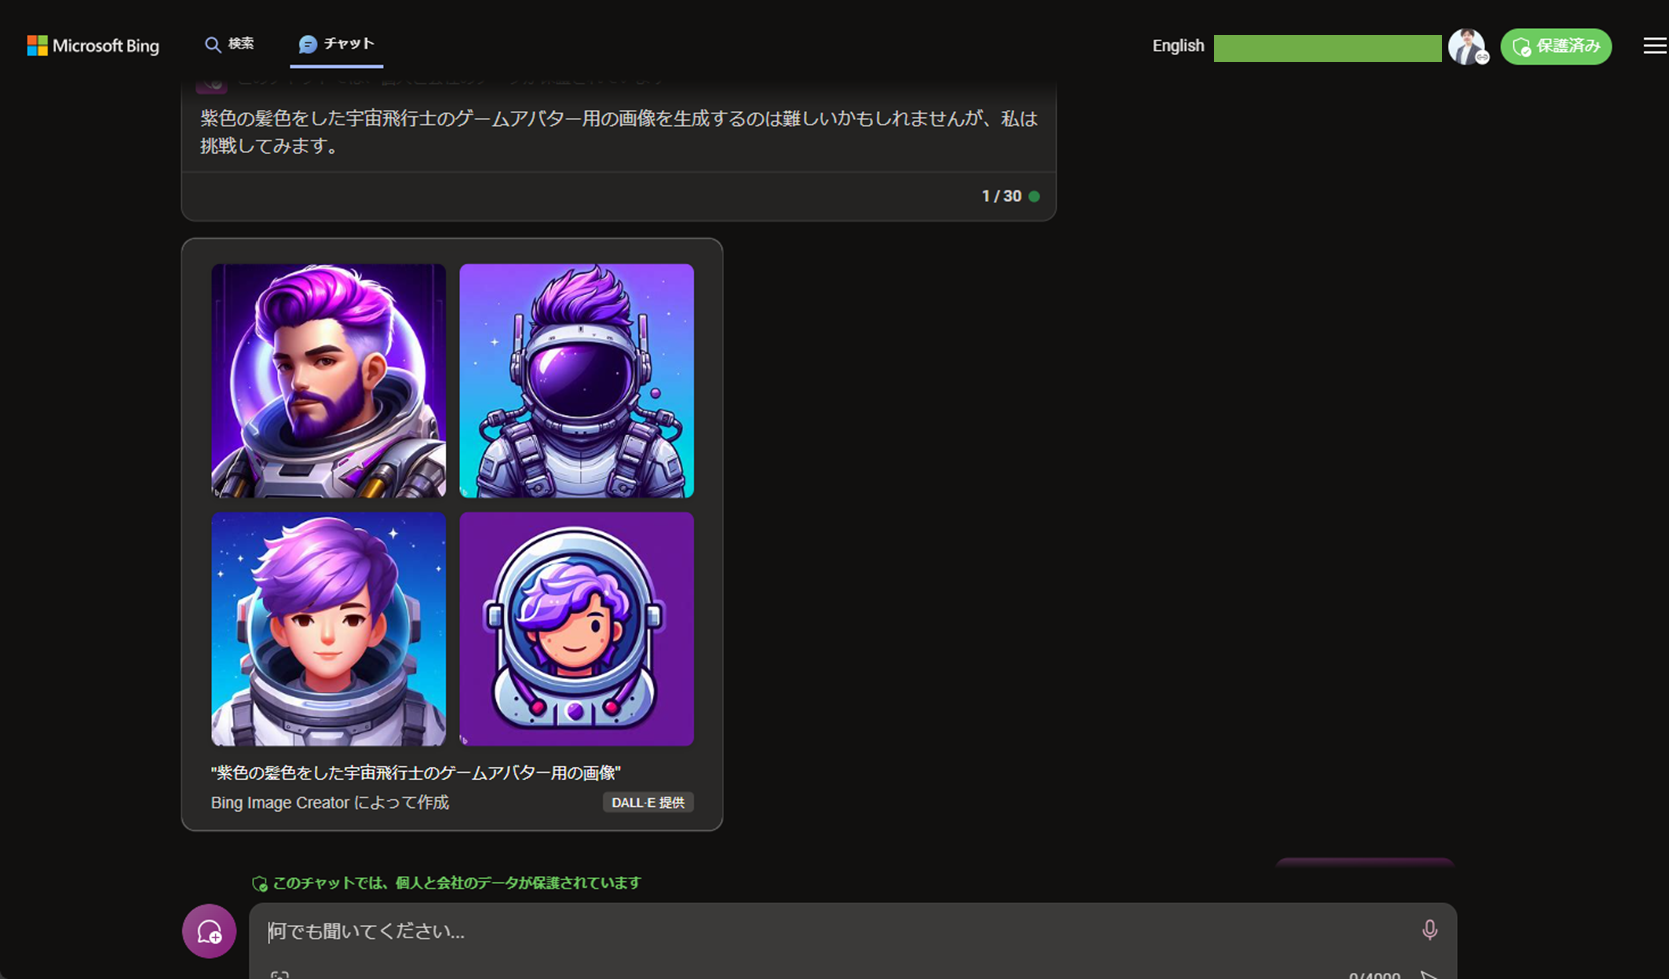Open the dark-visor helmet astronaut image
Image resolution: width=1669 pixels, height=979 pixels.
click(577, 381)
